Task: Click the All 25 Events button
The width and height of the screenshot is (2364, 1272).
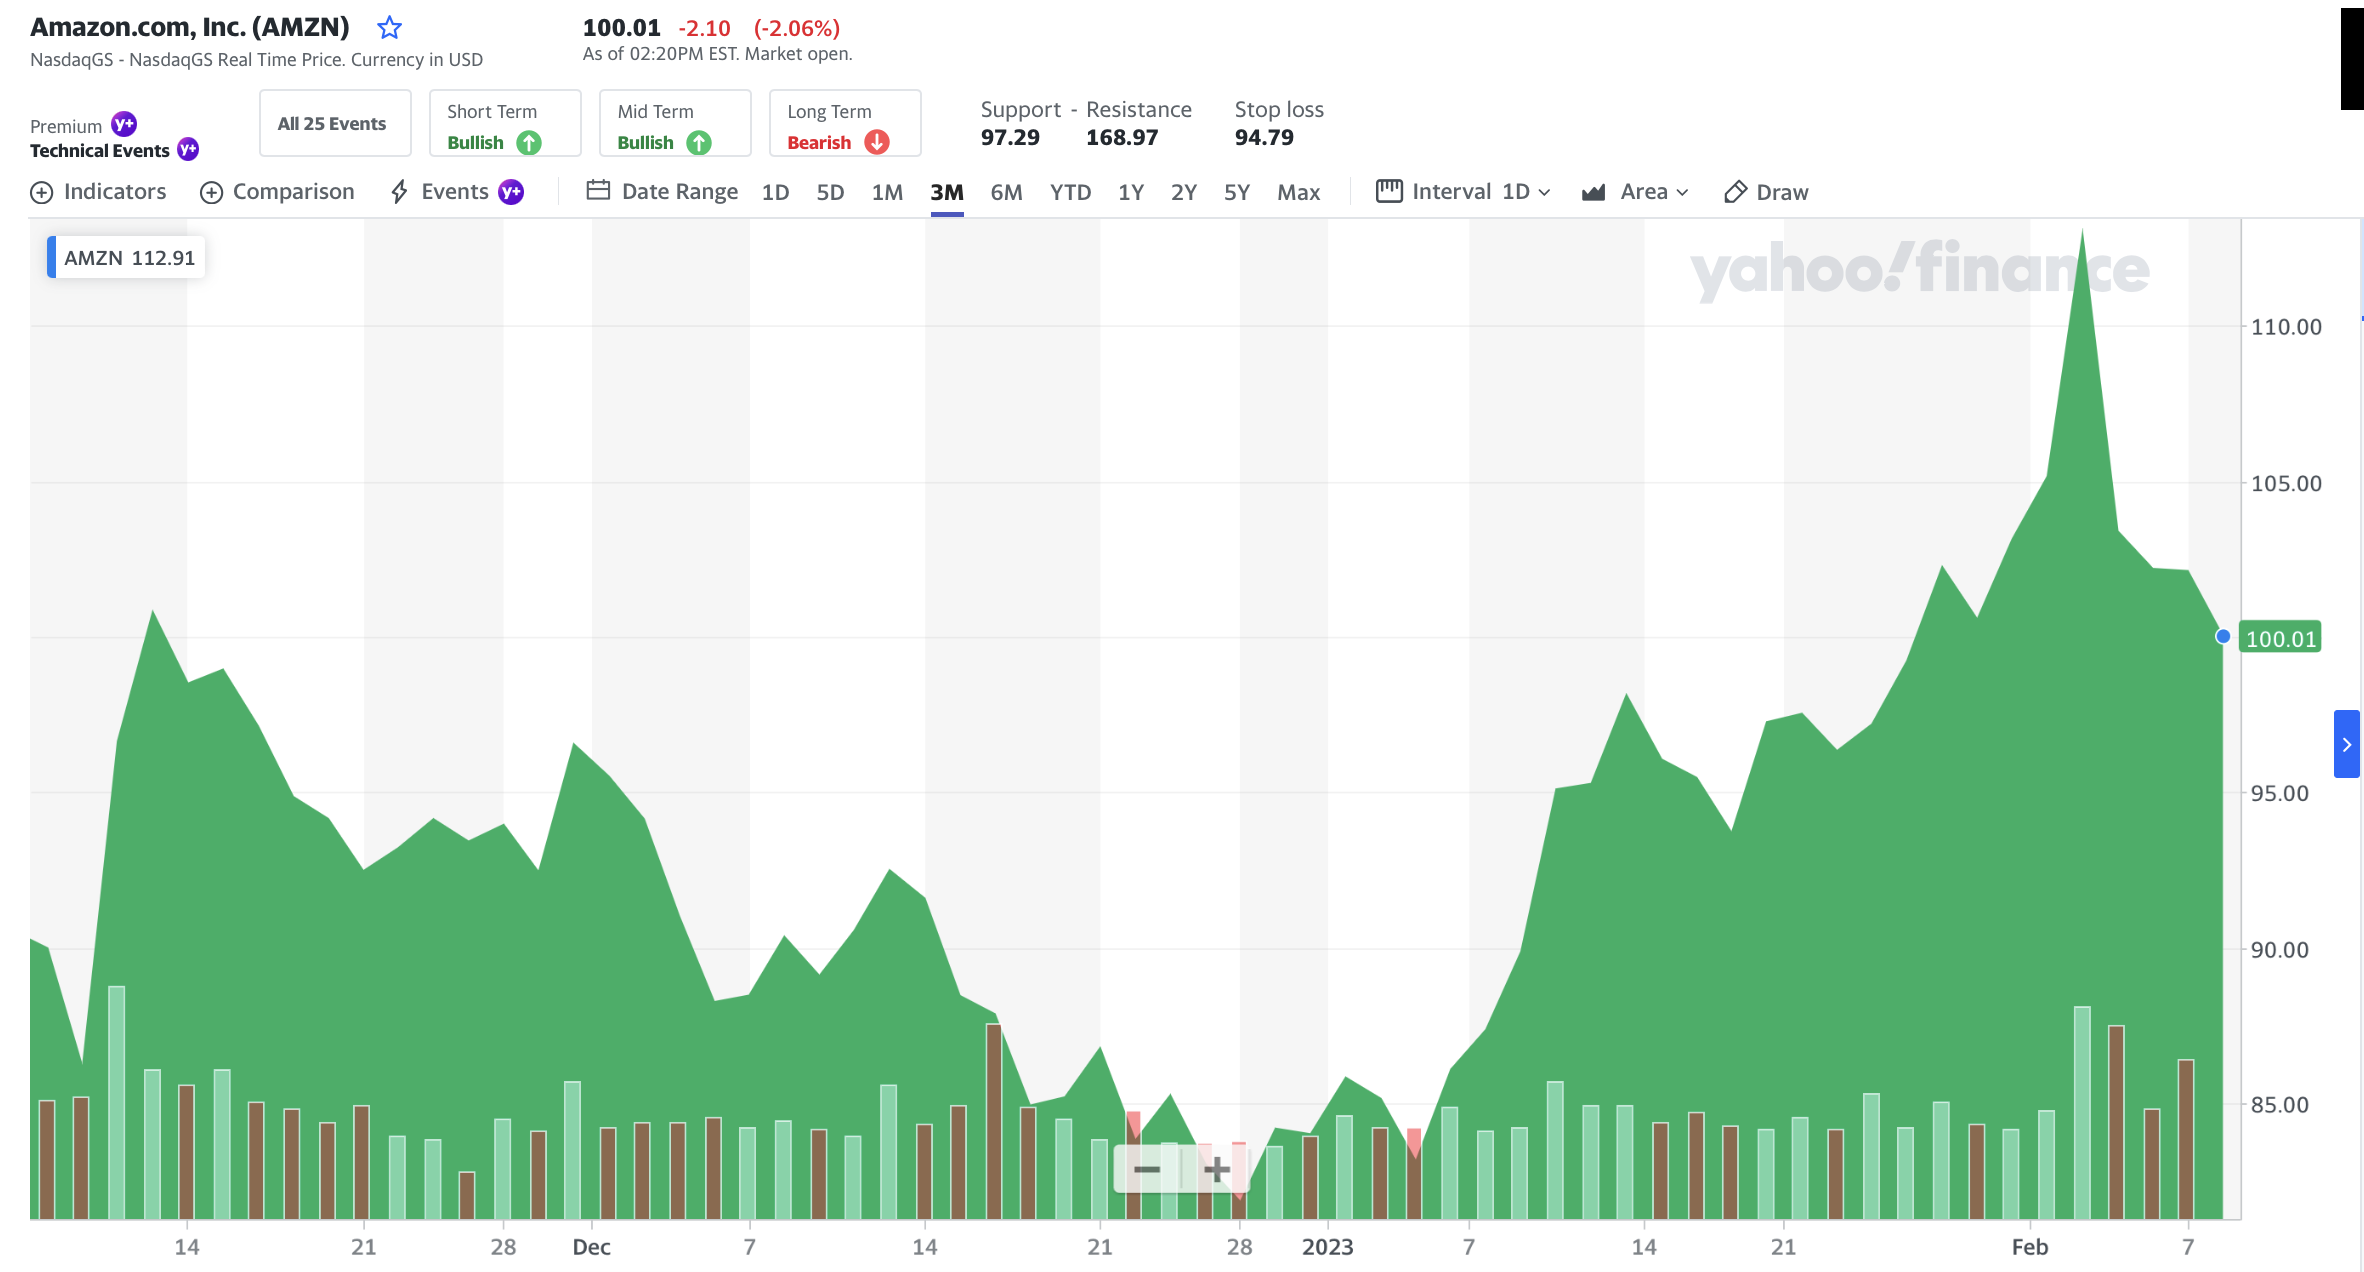Action: click(334, 124)
